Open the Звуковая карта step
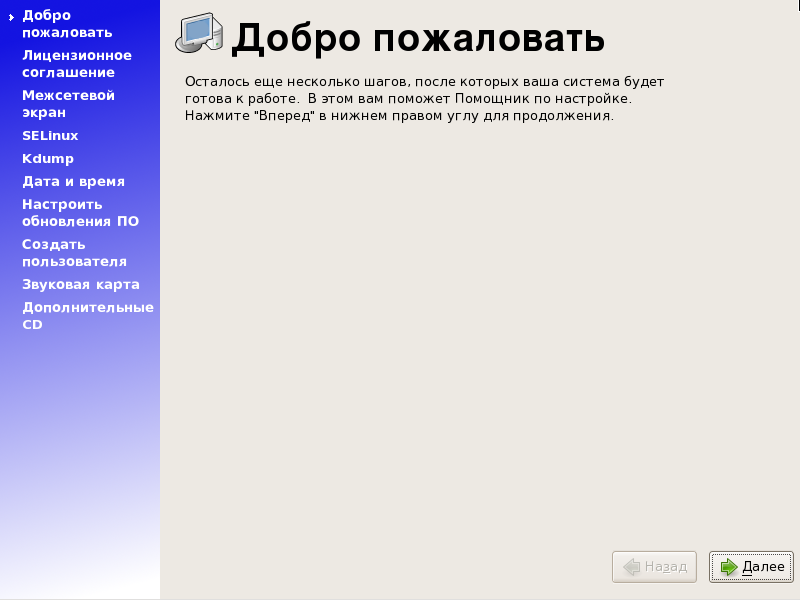The height and width of the screenshot is (600, 800). [x=80, y=284]
